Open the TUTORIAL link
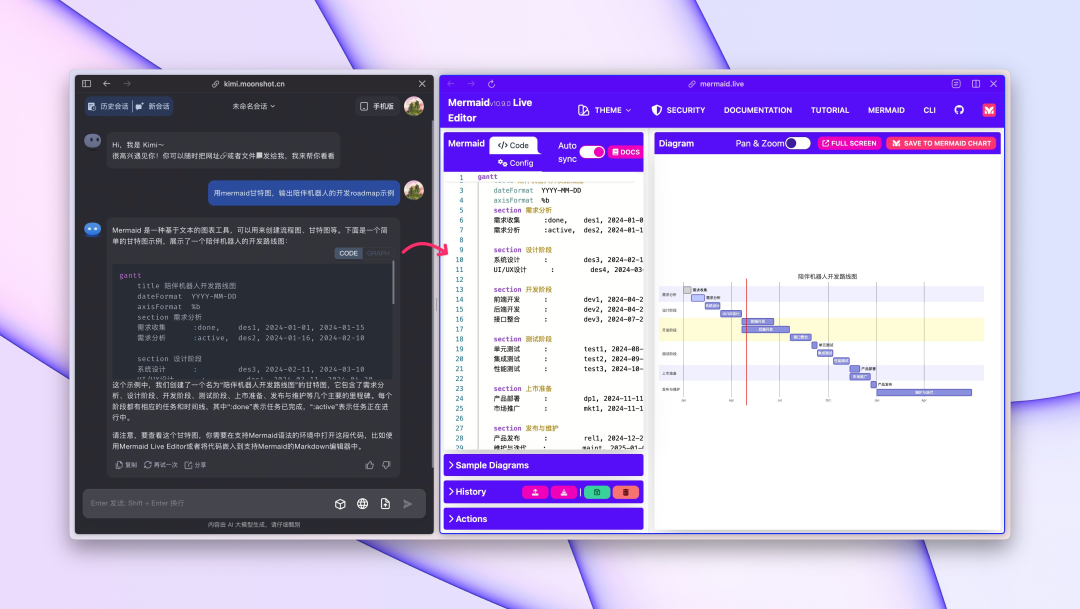 (x=830, y=110)
